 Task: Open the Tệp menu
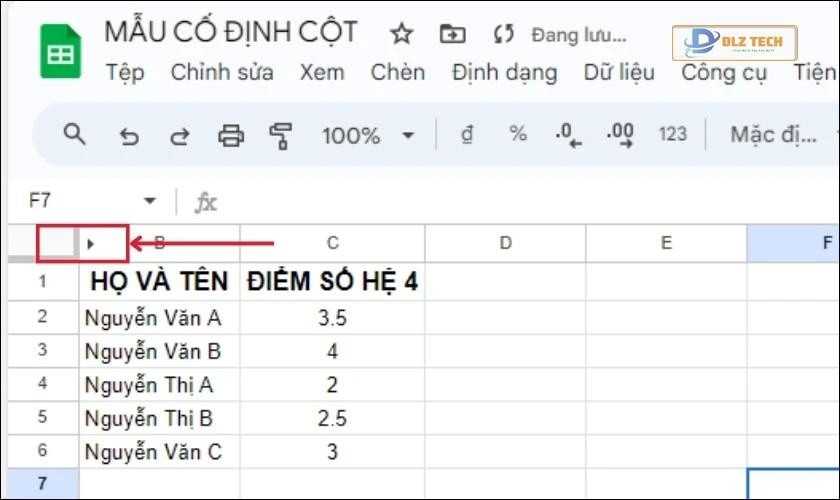[x=125, y=72]
